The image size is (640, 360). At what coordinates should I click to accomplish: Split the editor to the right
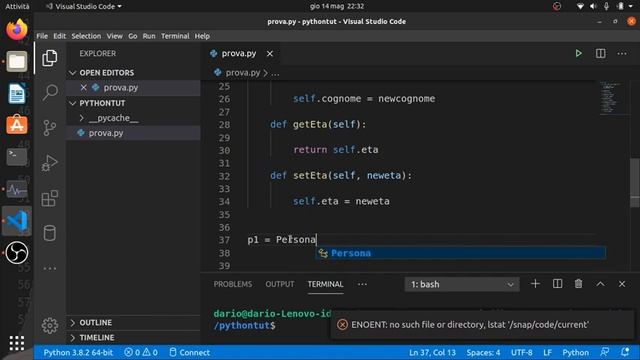pos(600,53)
